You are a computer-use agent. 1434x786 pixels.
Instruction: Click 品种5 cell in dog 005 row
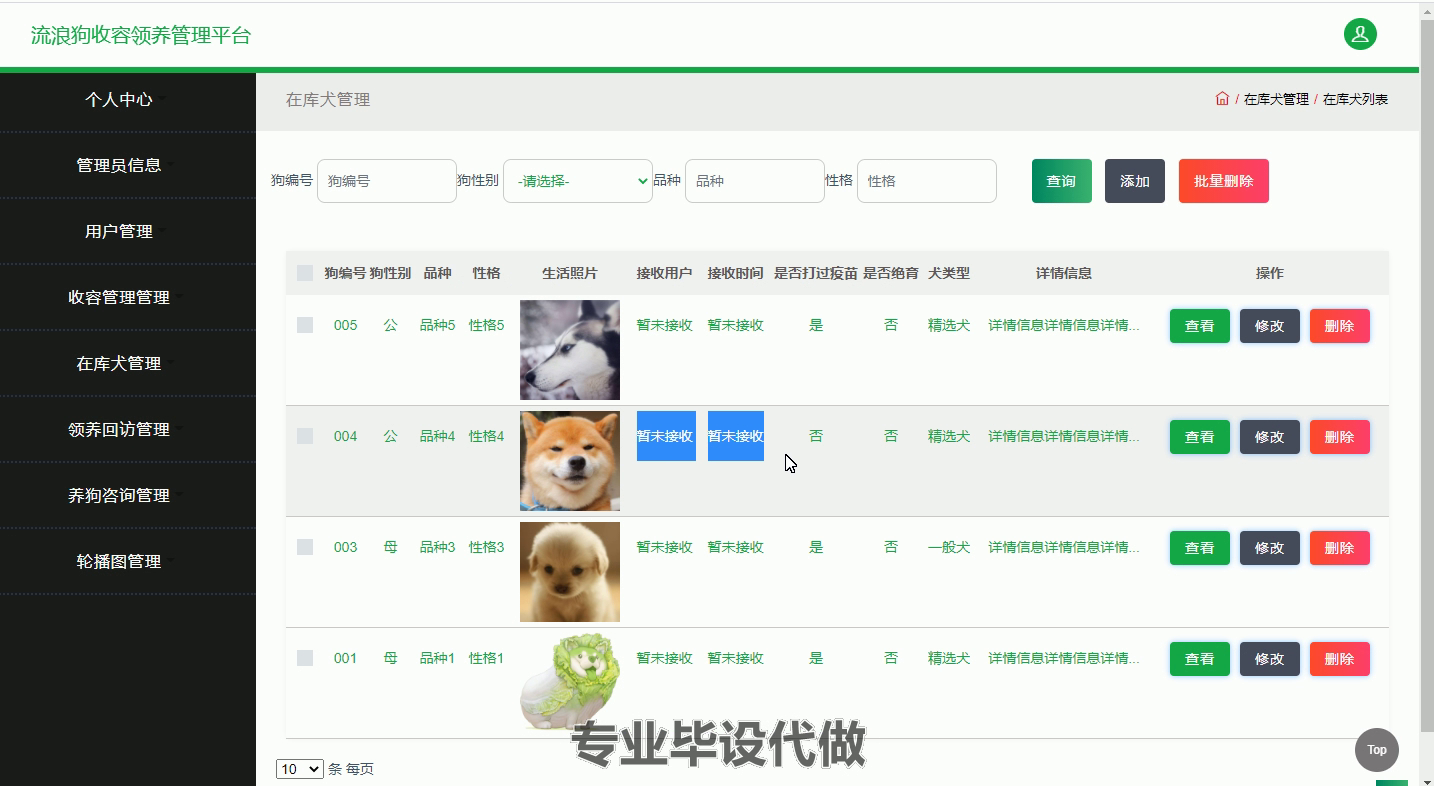coord(437,325)
